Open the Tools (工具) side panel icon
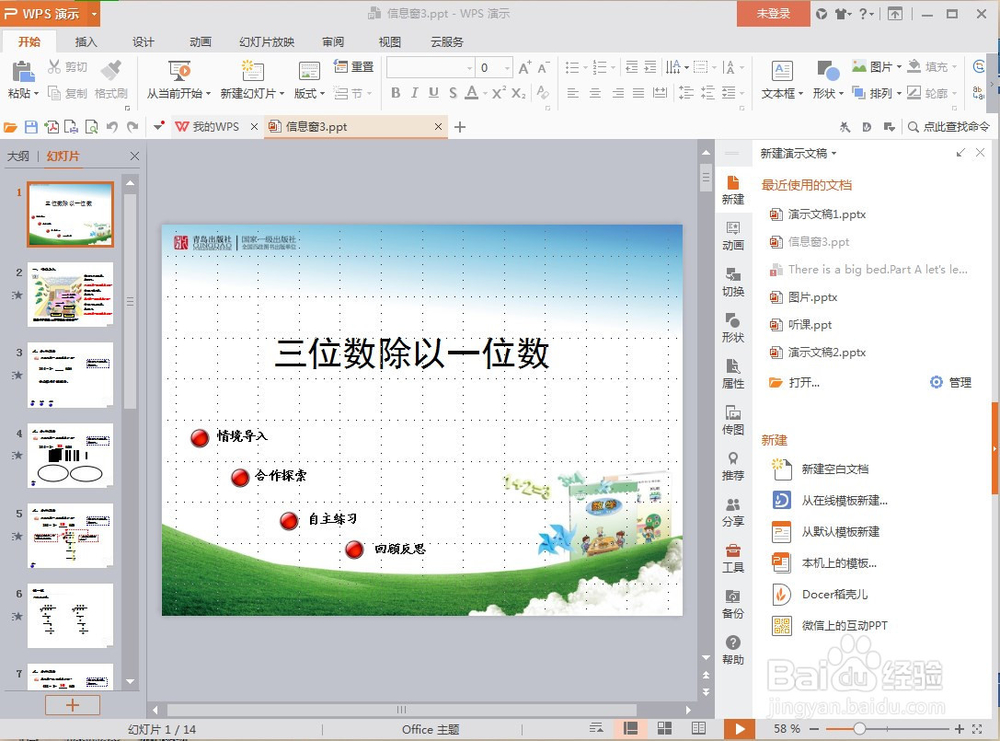1000x741 pixels. tap(733, 557)
